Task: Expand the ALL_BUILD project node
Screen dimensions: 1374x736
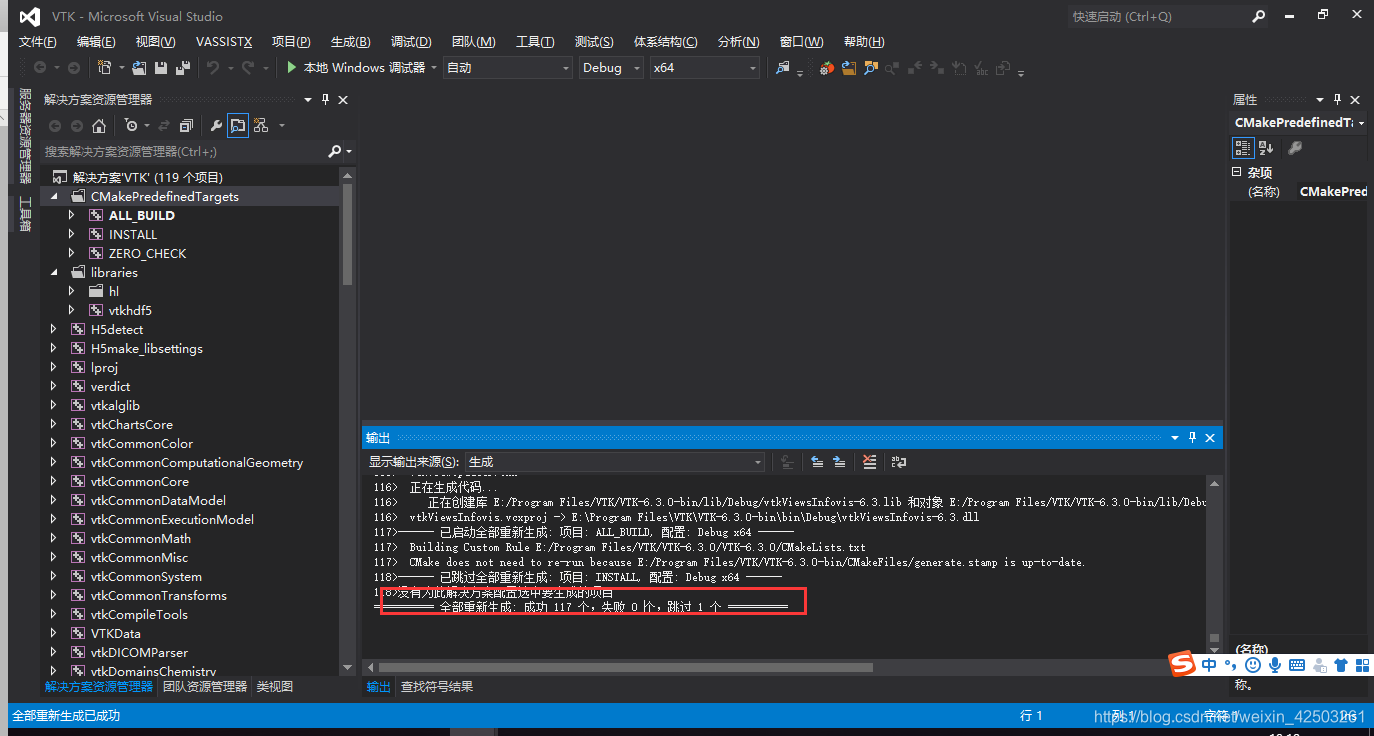Action: [71, 215]
